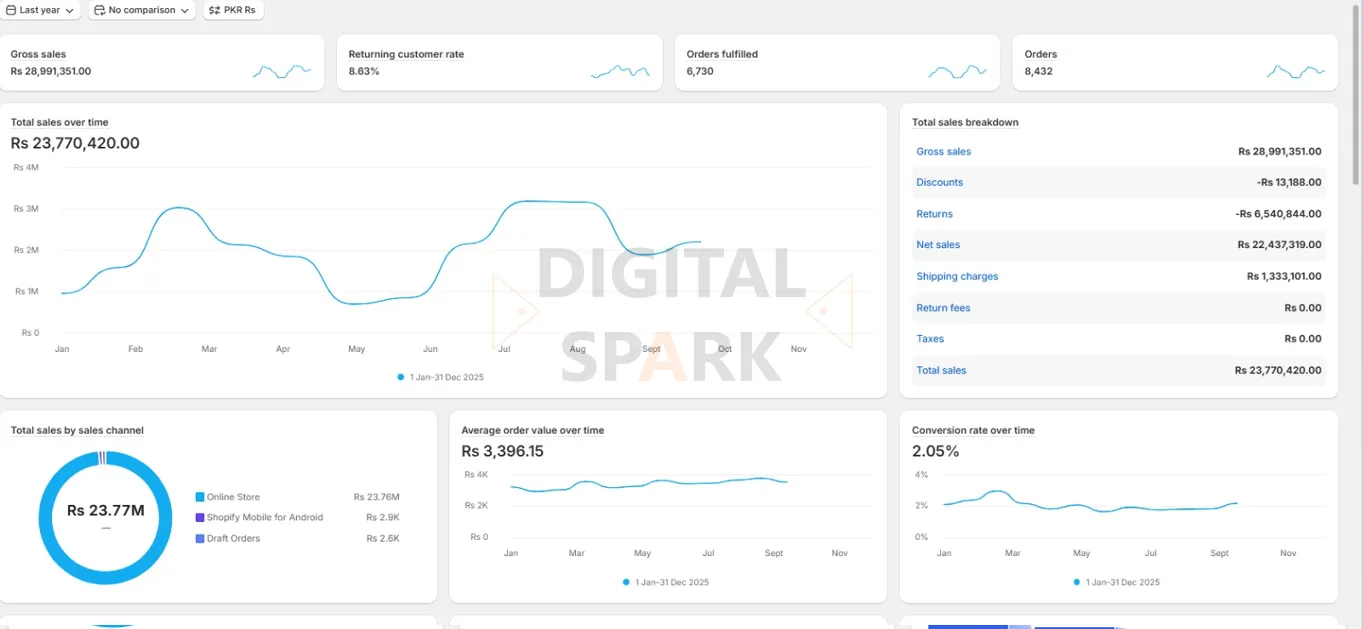Toggle the legend below Average order value chart

pyautogui.click(x=667, y=581)
